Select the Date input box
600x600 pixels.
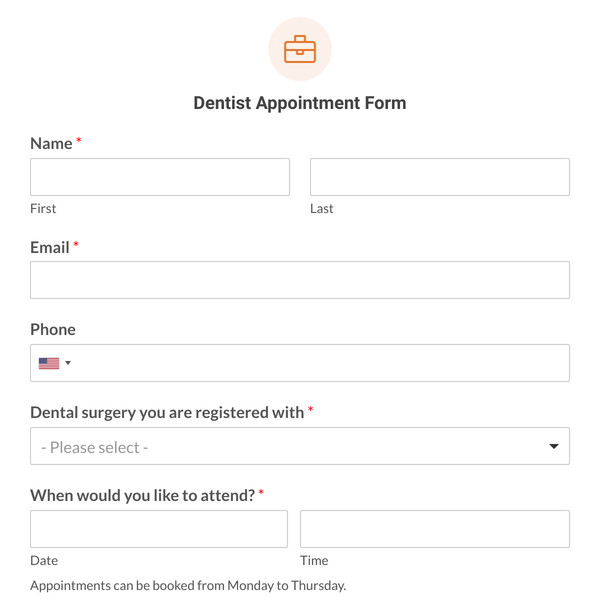pyautogui.click(x=159, y=529)
